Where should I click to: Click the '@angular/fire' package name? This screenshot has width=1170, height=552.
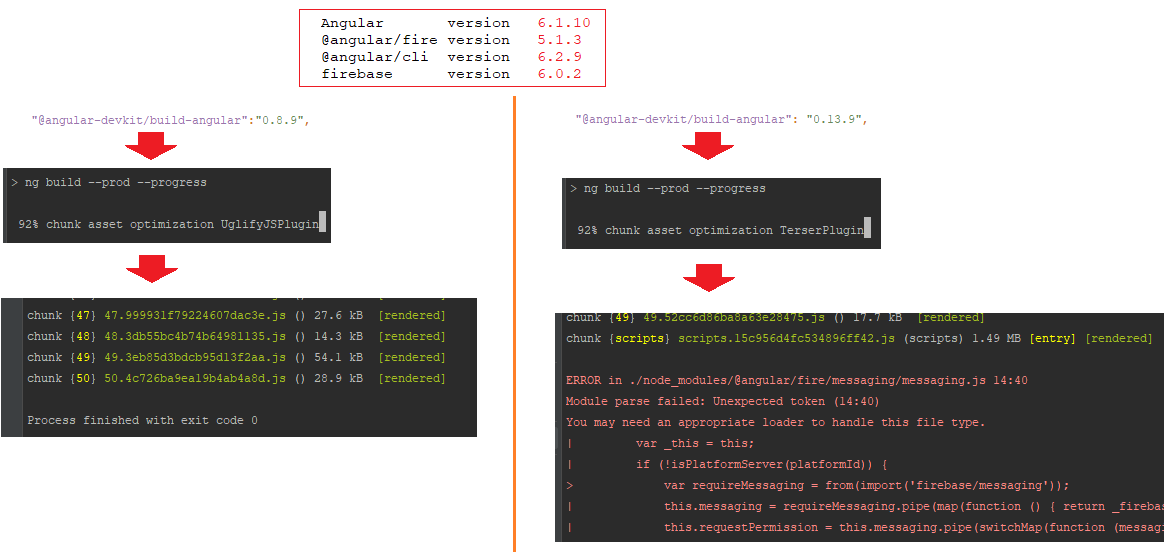point(378,40)
